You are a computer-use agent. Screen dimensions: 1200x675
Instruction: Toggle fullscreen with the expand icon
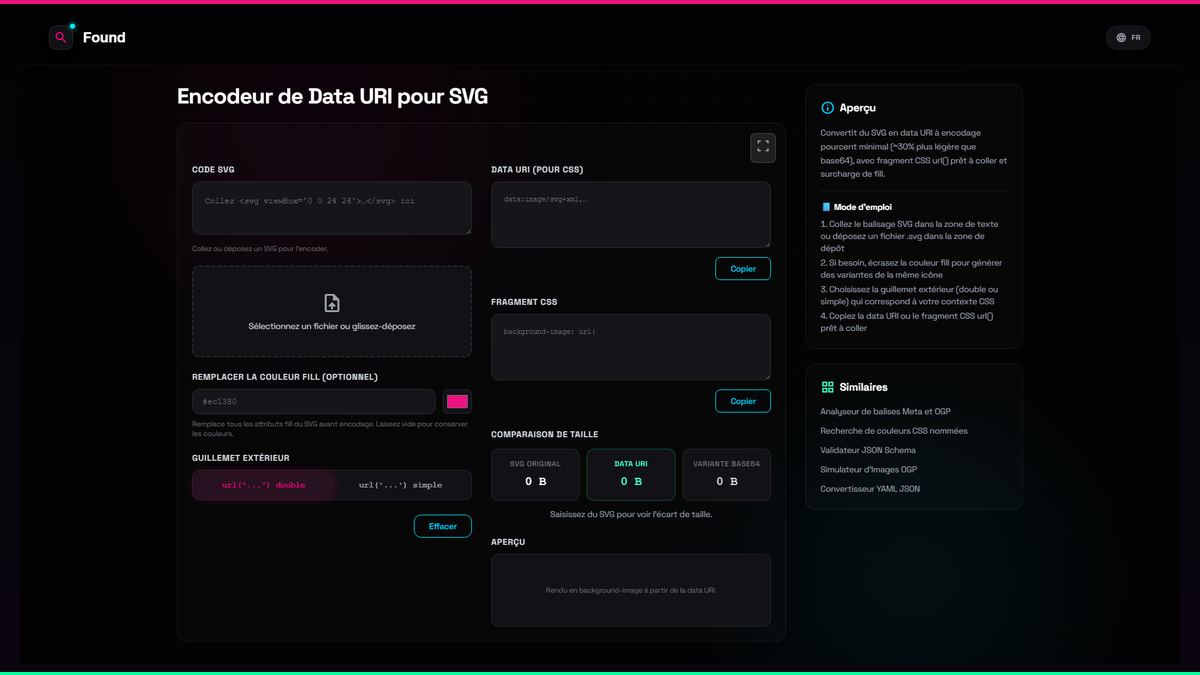click(763, 147)
